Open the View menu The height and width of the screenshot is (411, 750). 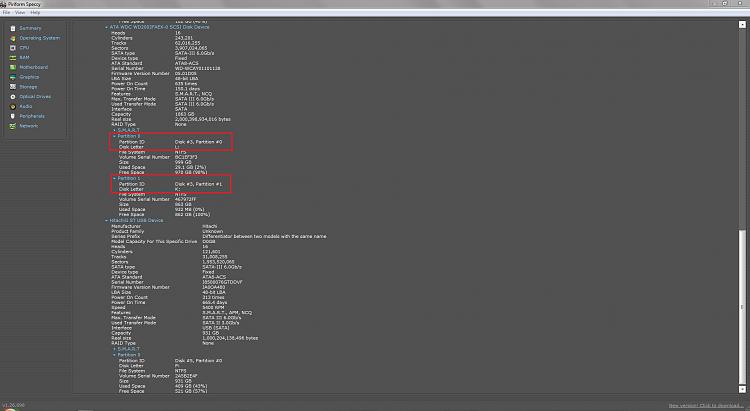(20, 12)
